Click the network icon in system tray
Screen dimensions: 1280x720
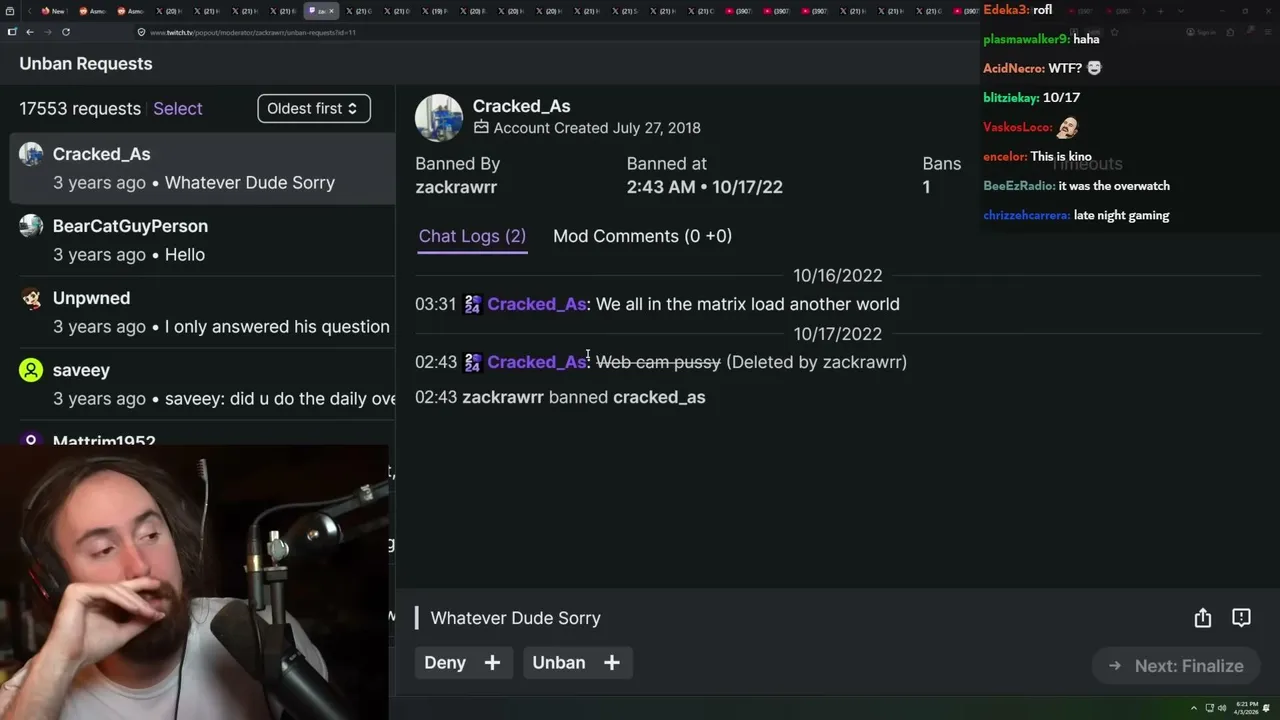pyautogui.click(x=1210, y=708)
